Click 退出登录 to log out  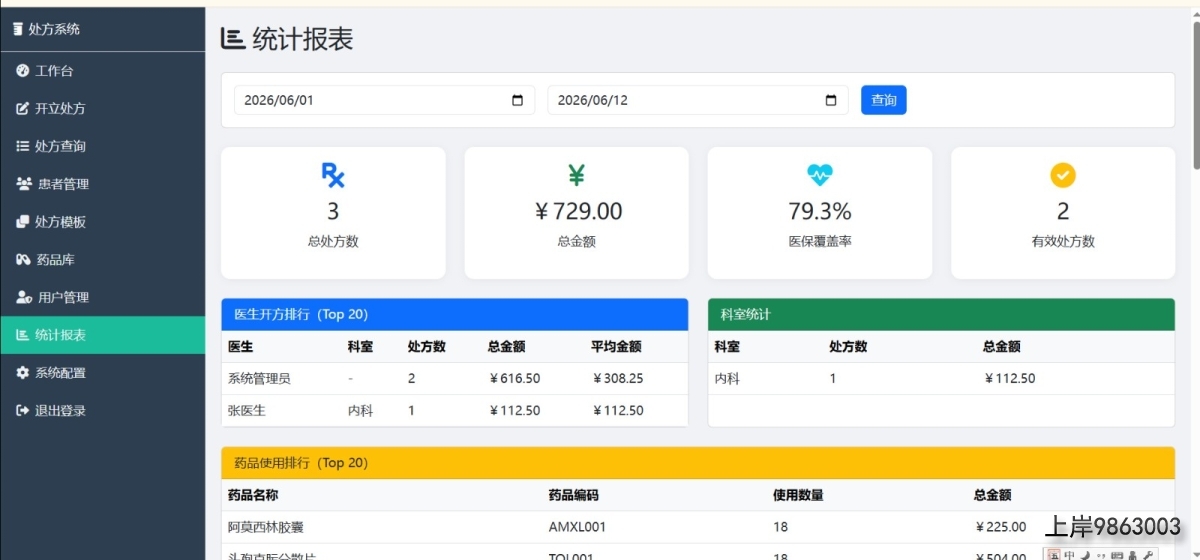coord(102,410)
